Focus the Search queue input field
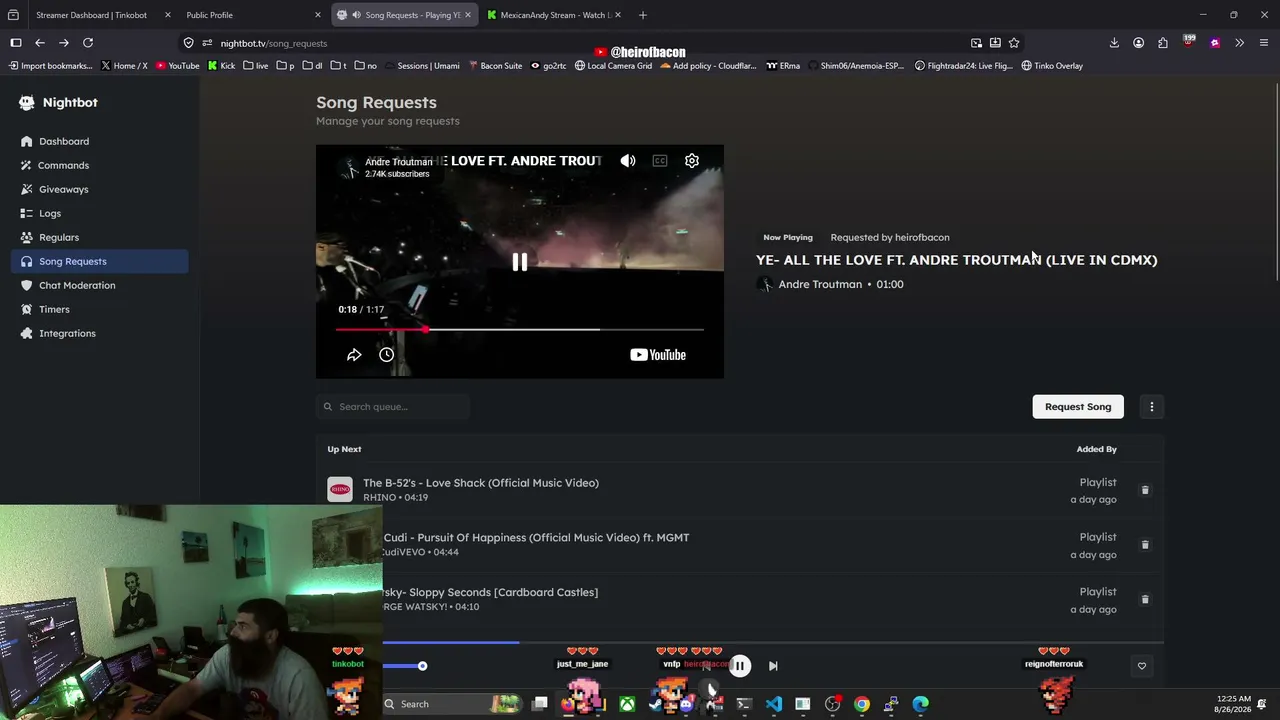The height and width of the screenshot is (720, 1280). click(394, 407)
